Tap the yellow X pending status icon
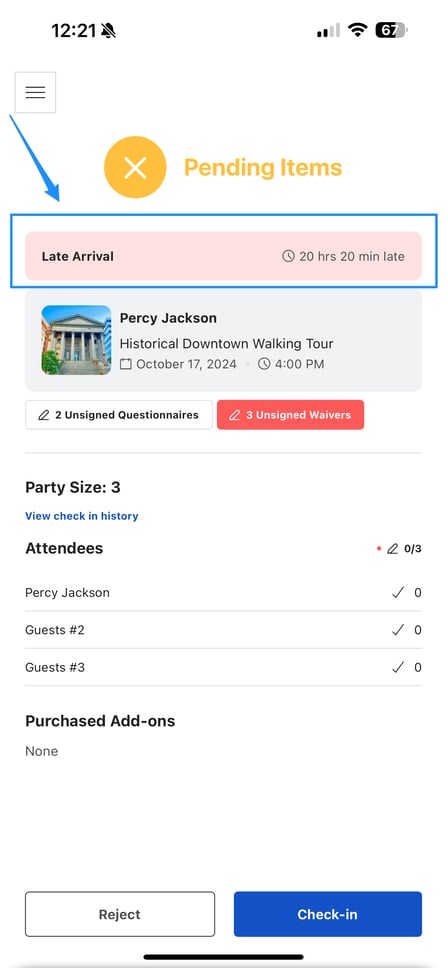This screenshot has width=447, height=968. pos(135,167)
